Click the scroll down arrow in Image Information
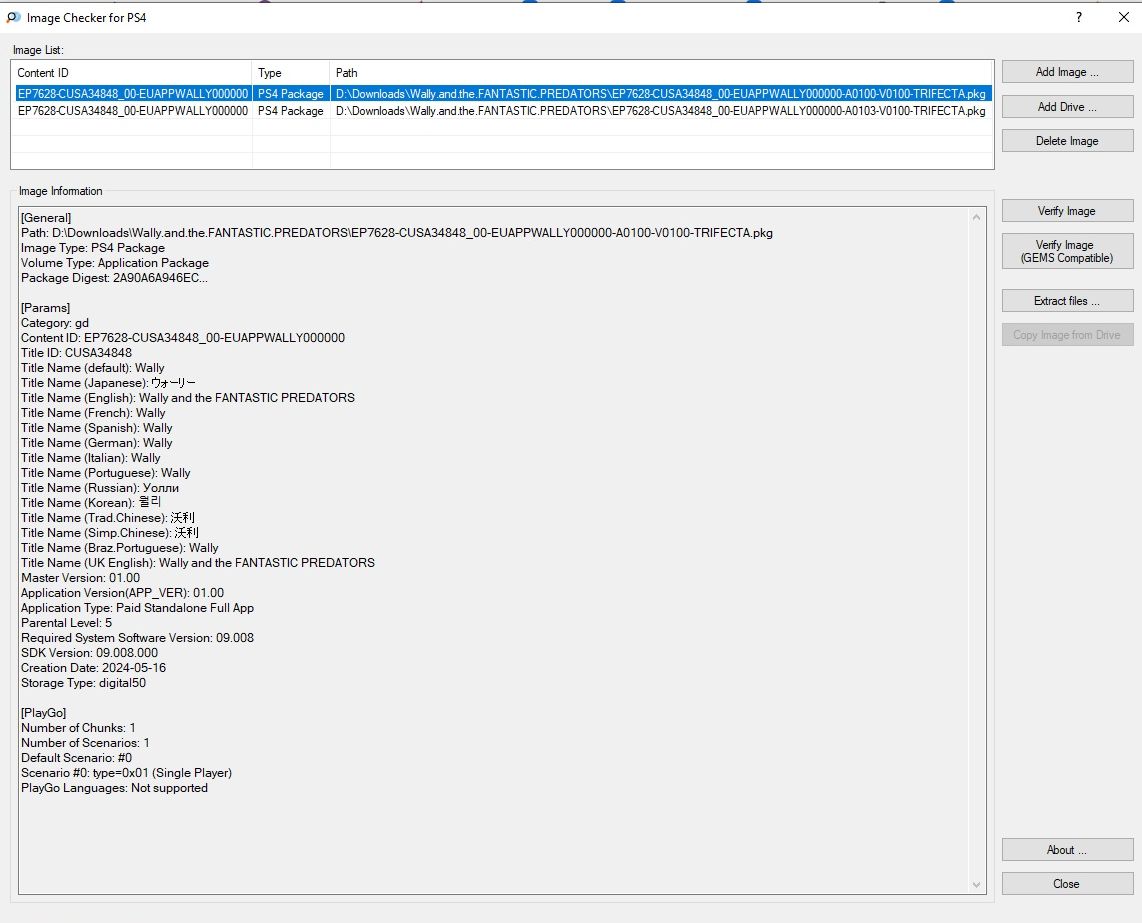This screenshot has height=923, width=1142. tap(977, 884)
